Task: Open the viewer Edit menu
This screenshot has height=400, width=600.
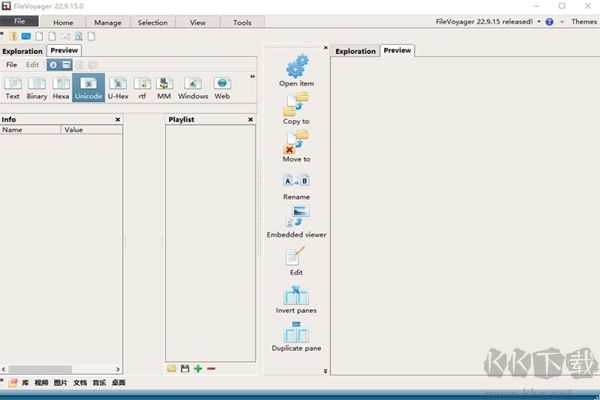Action: [32, 65]
